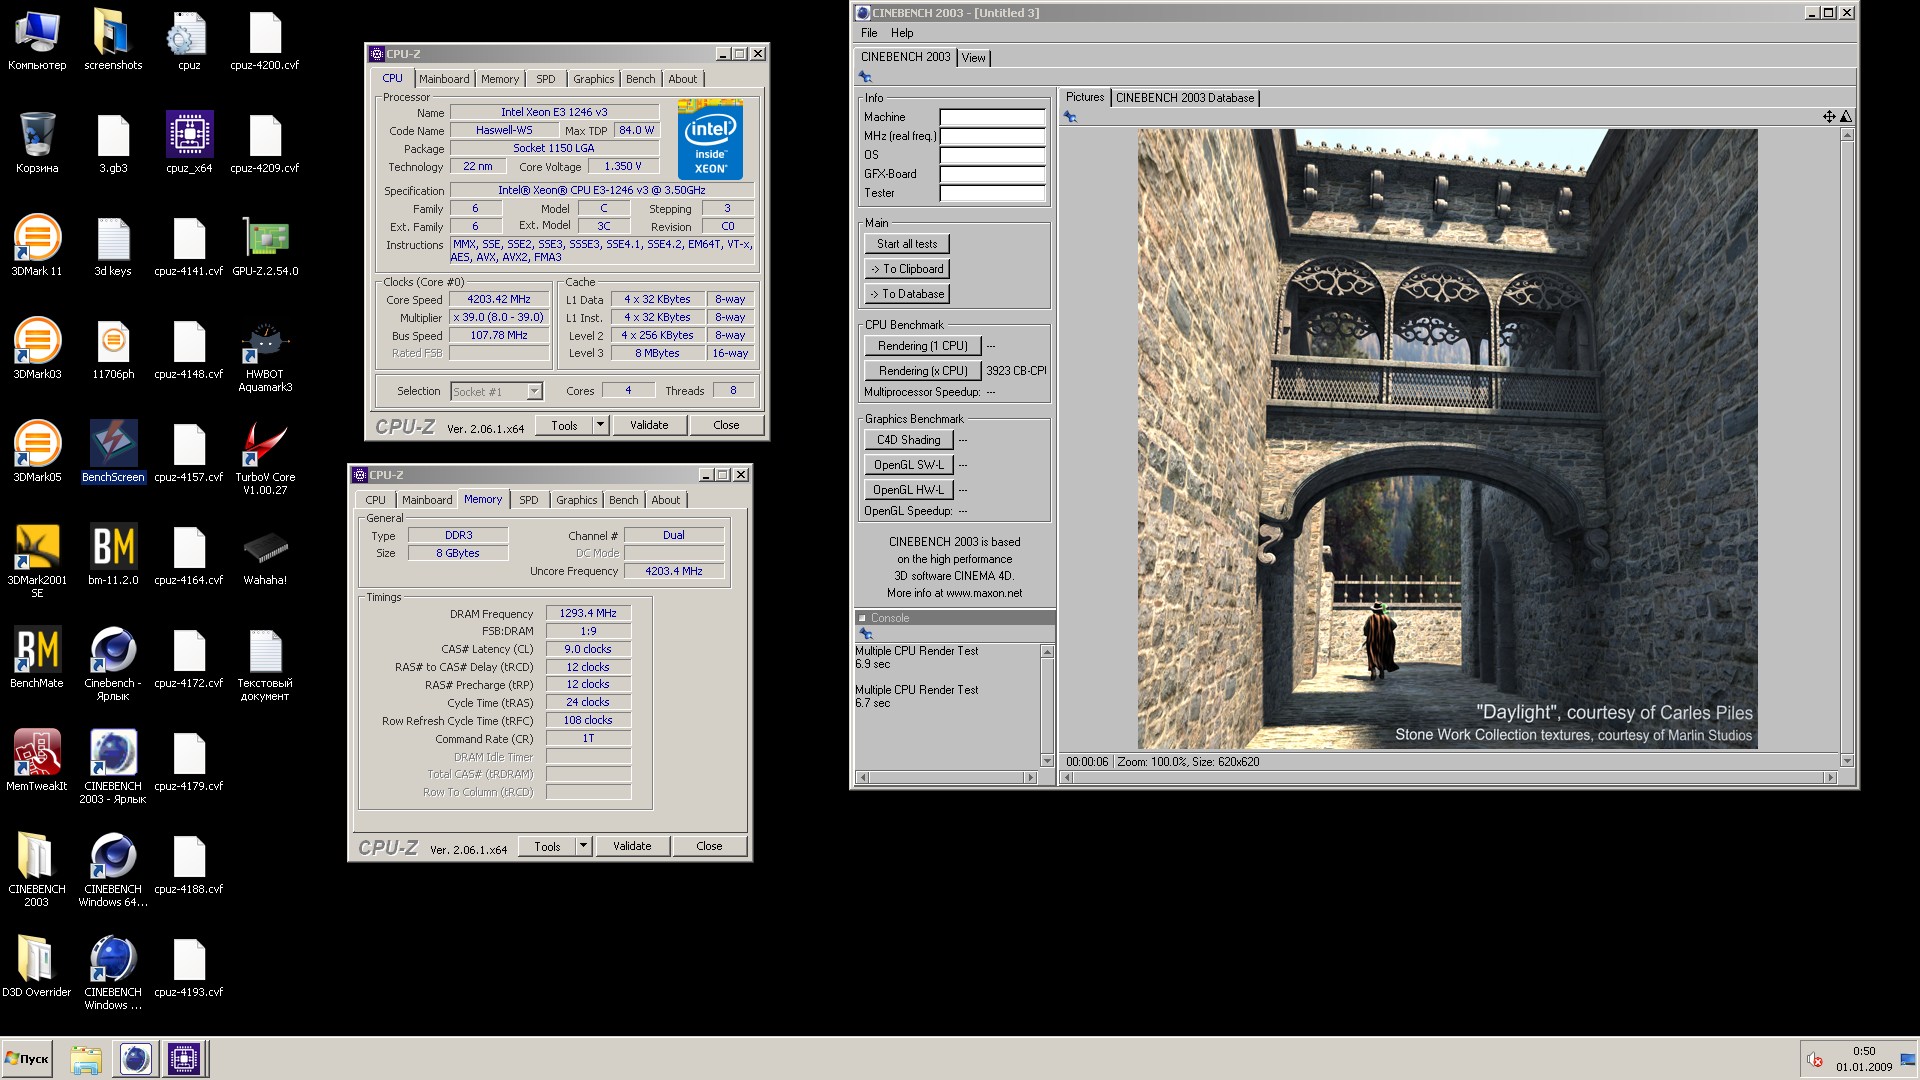Screen dimensions: 1920x1080
Task: Open the screenshots folder icon
Action: coord(113,41)
